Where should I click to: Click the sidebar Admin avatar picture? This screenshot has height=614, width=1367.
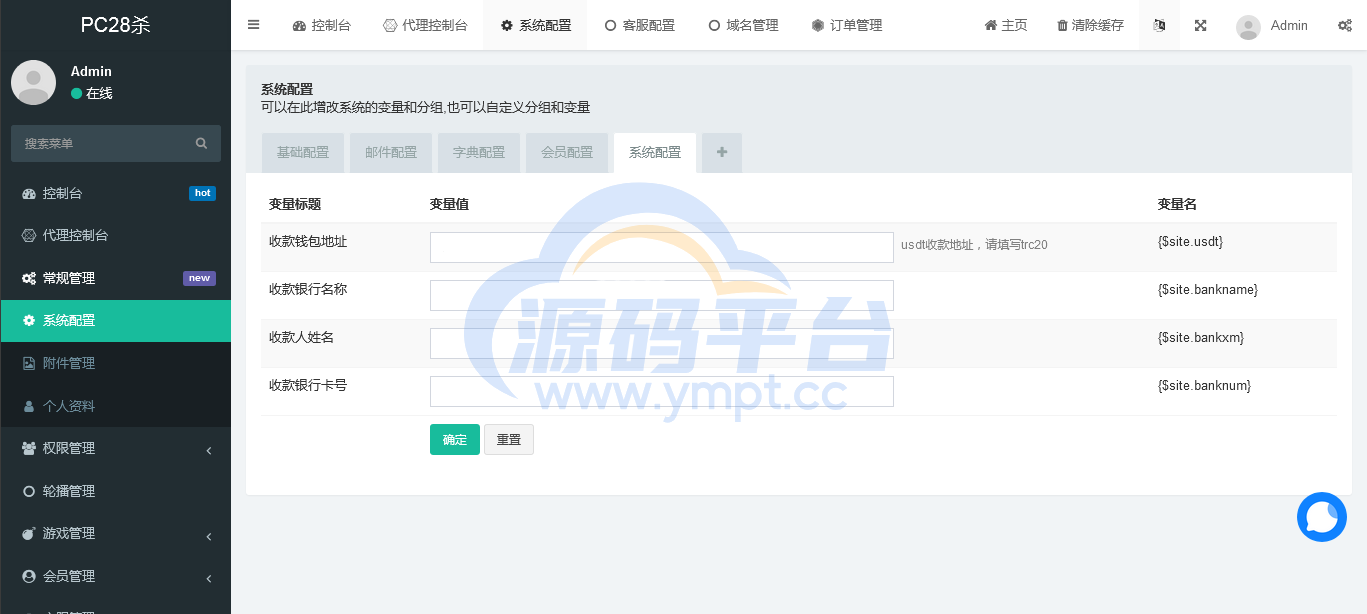coord(33,82)
